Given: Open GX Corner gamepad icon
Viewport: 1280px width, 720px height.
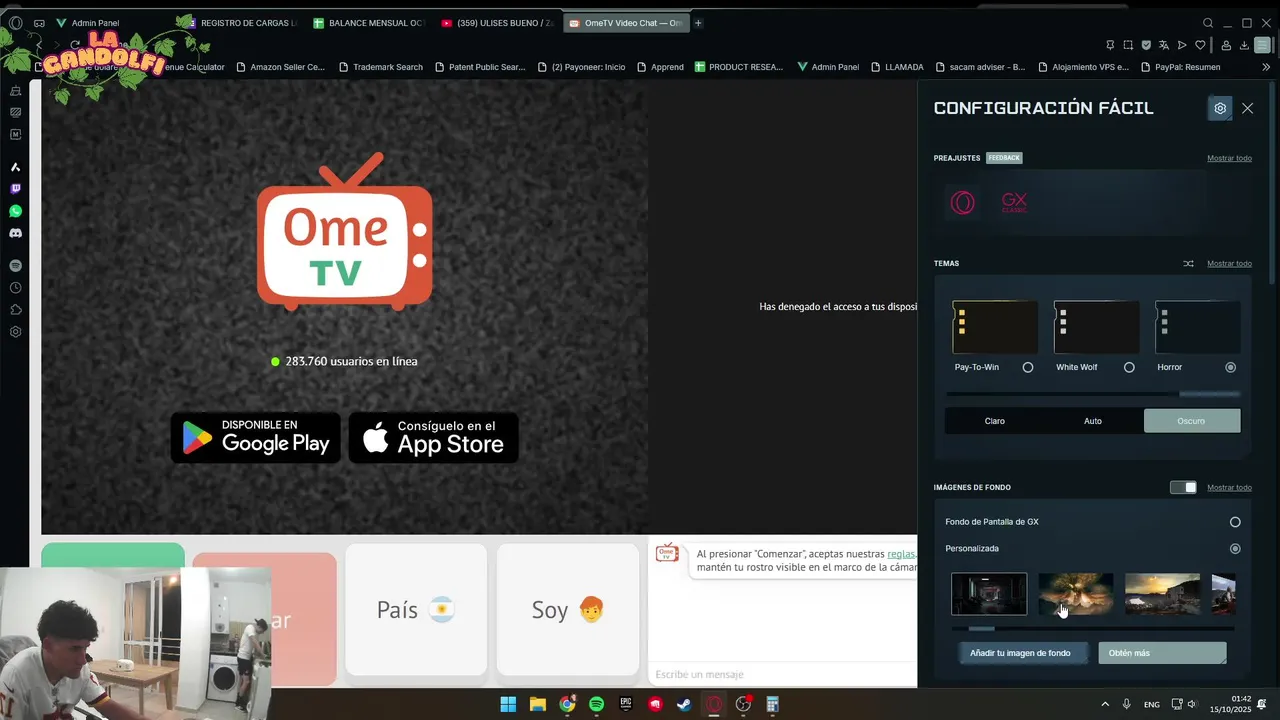Looking at the screenshot, I should click(x=39, y=23).
